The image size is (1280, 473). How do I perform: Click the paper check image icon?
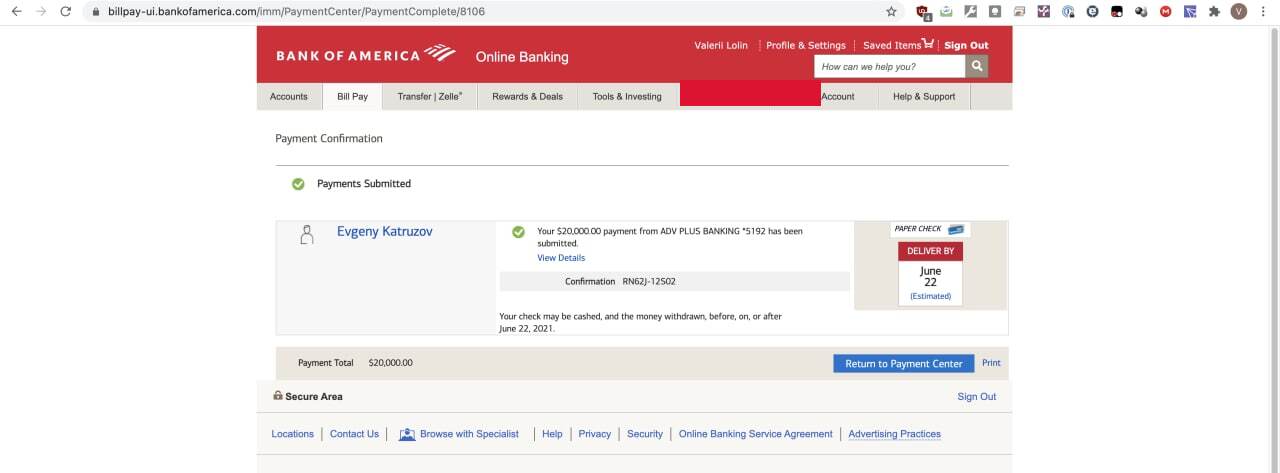[x=955, y=229]
